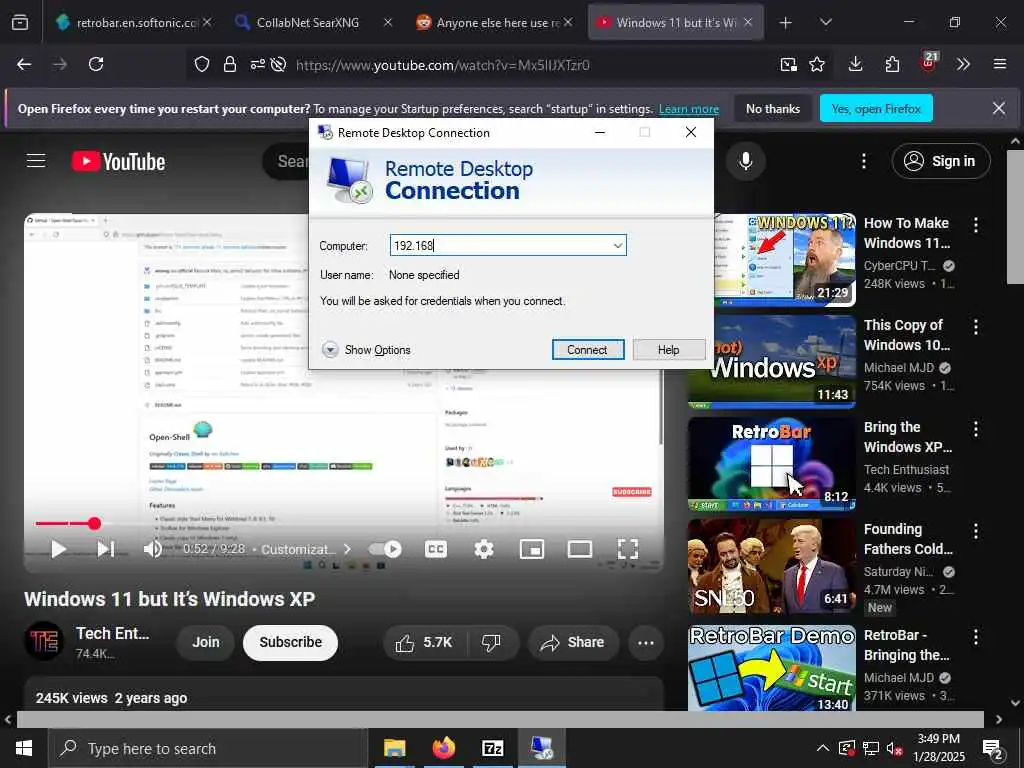Search YouTube by voice microphone
This screenshot has height=768, width=1024.
(745, 161)
